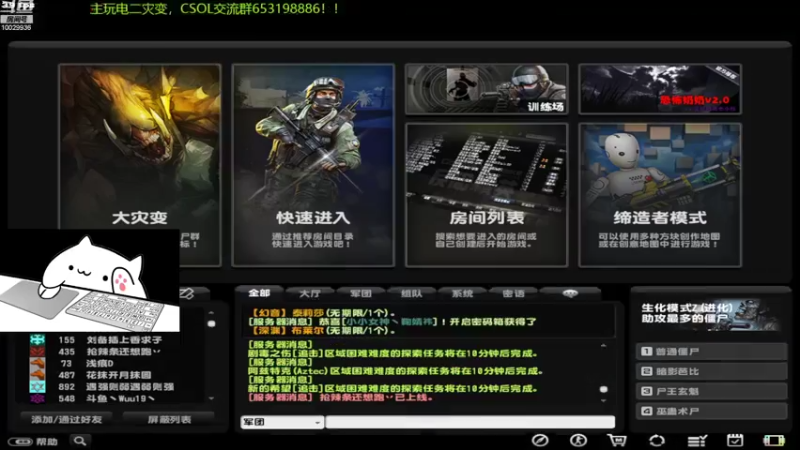Open the diamond icon chat tab
800x450 pixels.
click(x=569, y=293)
